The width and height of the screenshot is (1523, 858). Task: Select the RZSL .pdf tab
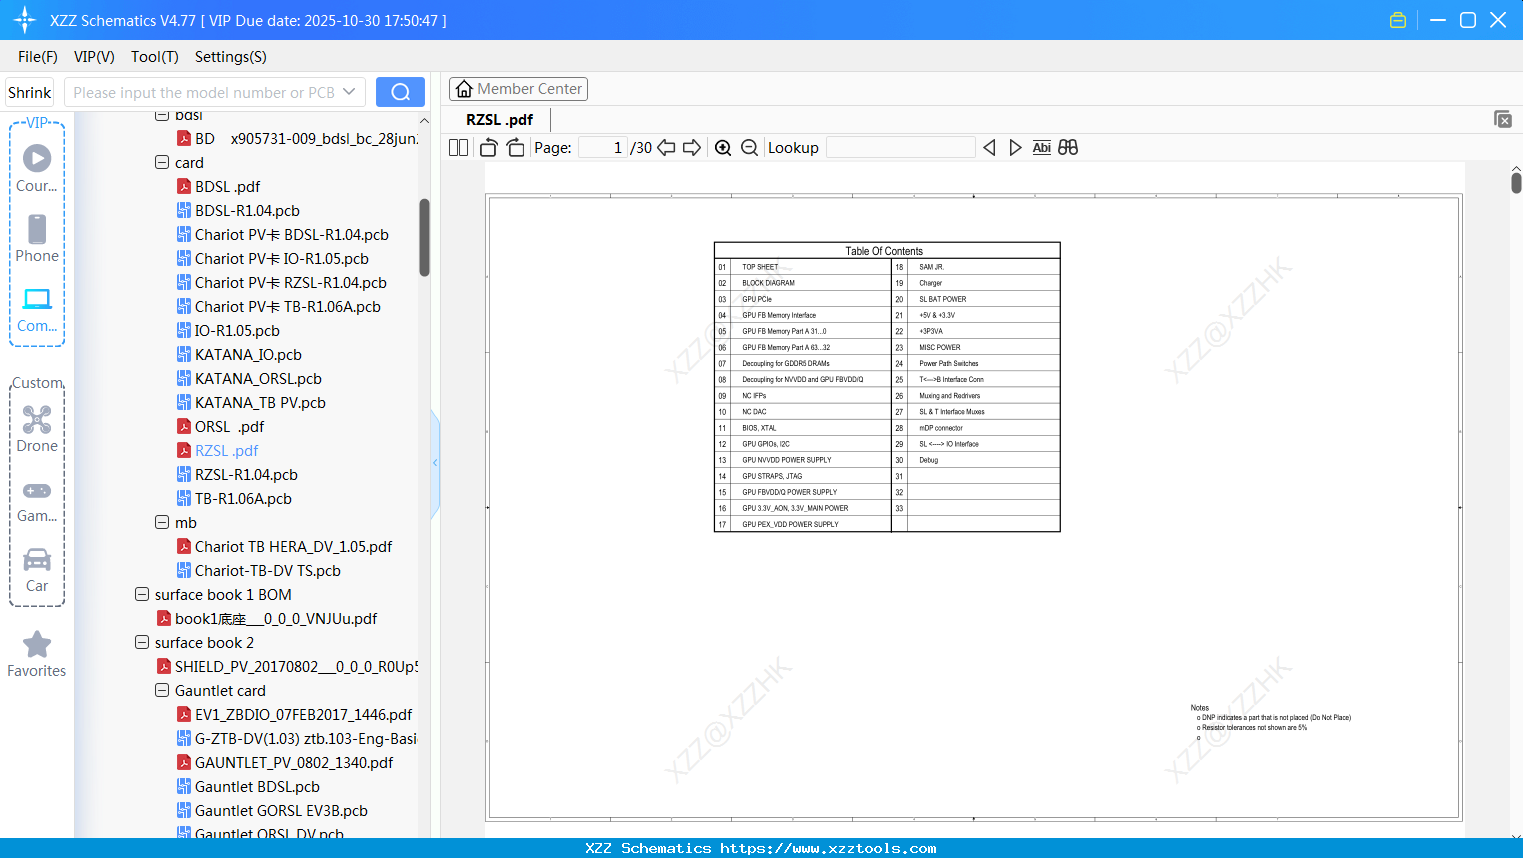click(x=499, y=119)
